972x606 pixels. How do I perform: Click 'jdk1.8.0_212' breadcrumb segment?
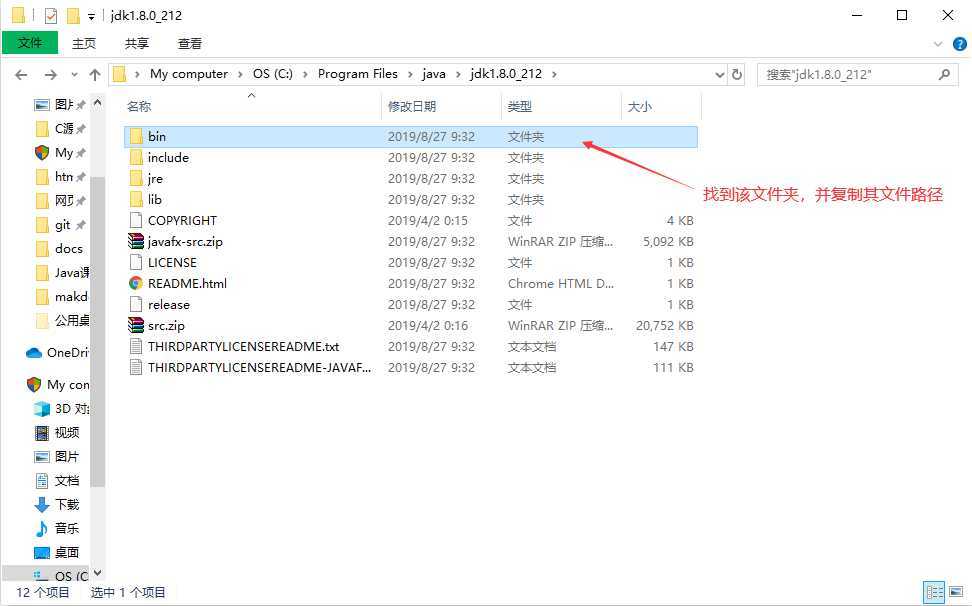click(x=506, y=74)
